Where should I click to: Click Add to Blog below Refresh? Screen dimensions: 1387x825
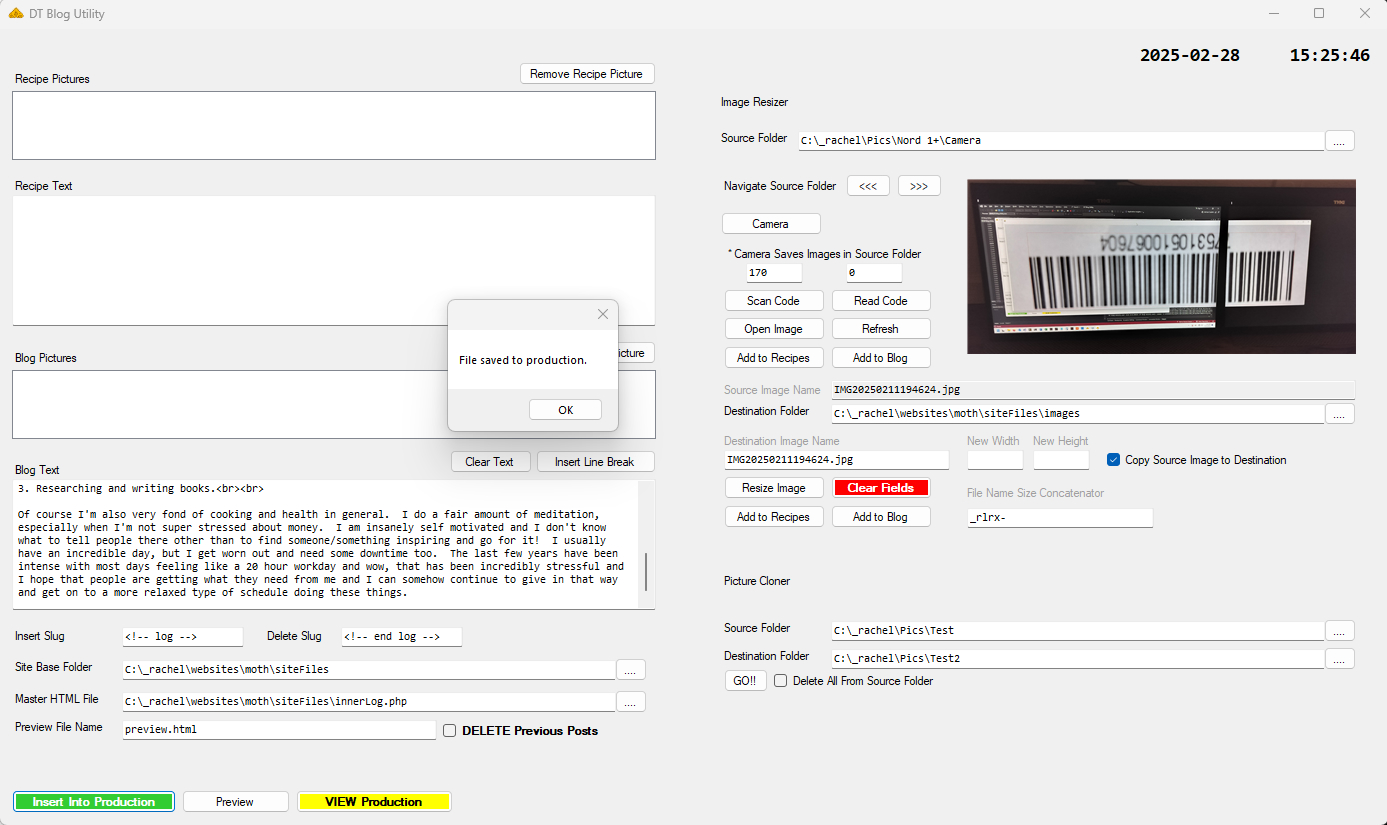coord(881,358)
